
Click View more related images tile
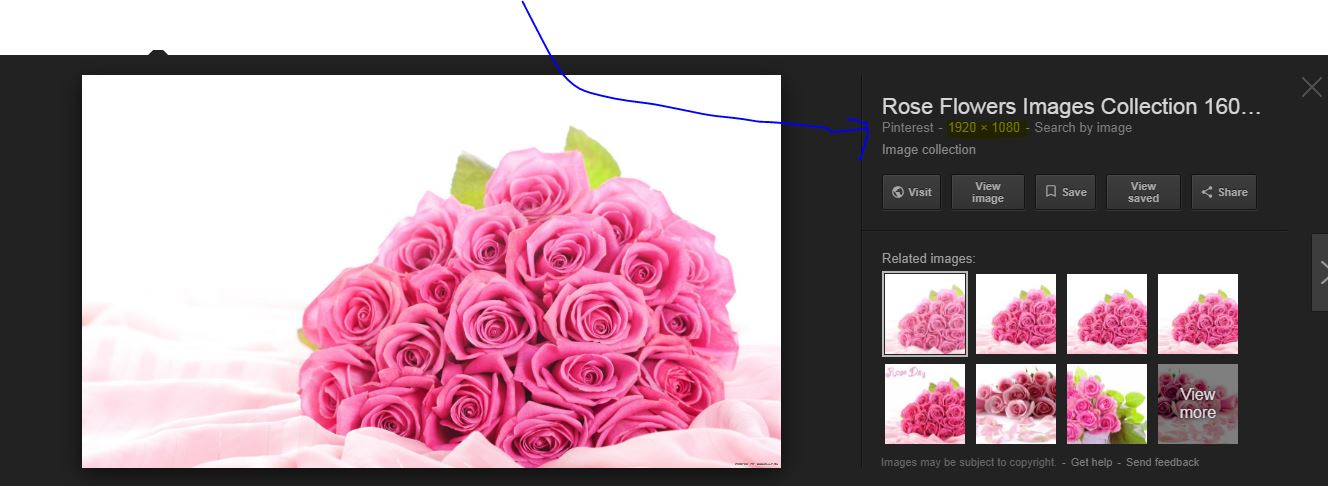click(1198, 404)
